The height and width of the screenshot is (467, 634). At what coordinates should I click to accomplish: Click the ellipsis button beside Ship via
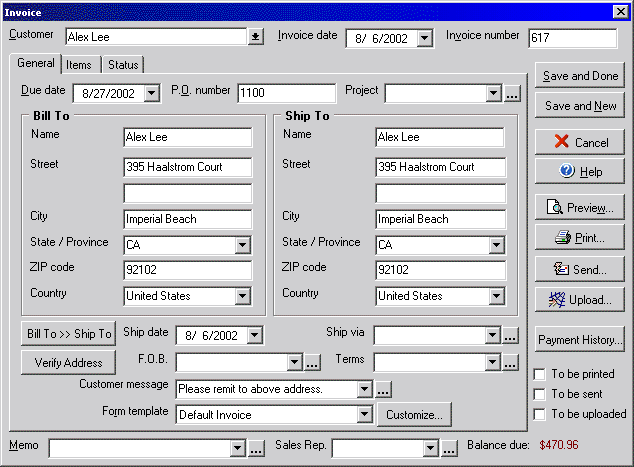512,335
